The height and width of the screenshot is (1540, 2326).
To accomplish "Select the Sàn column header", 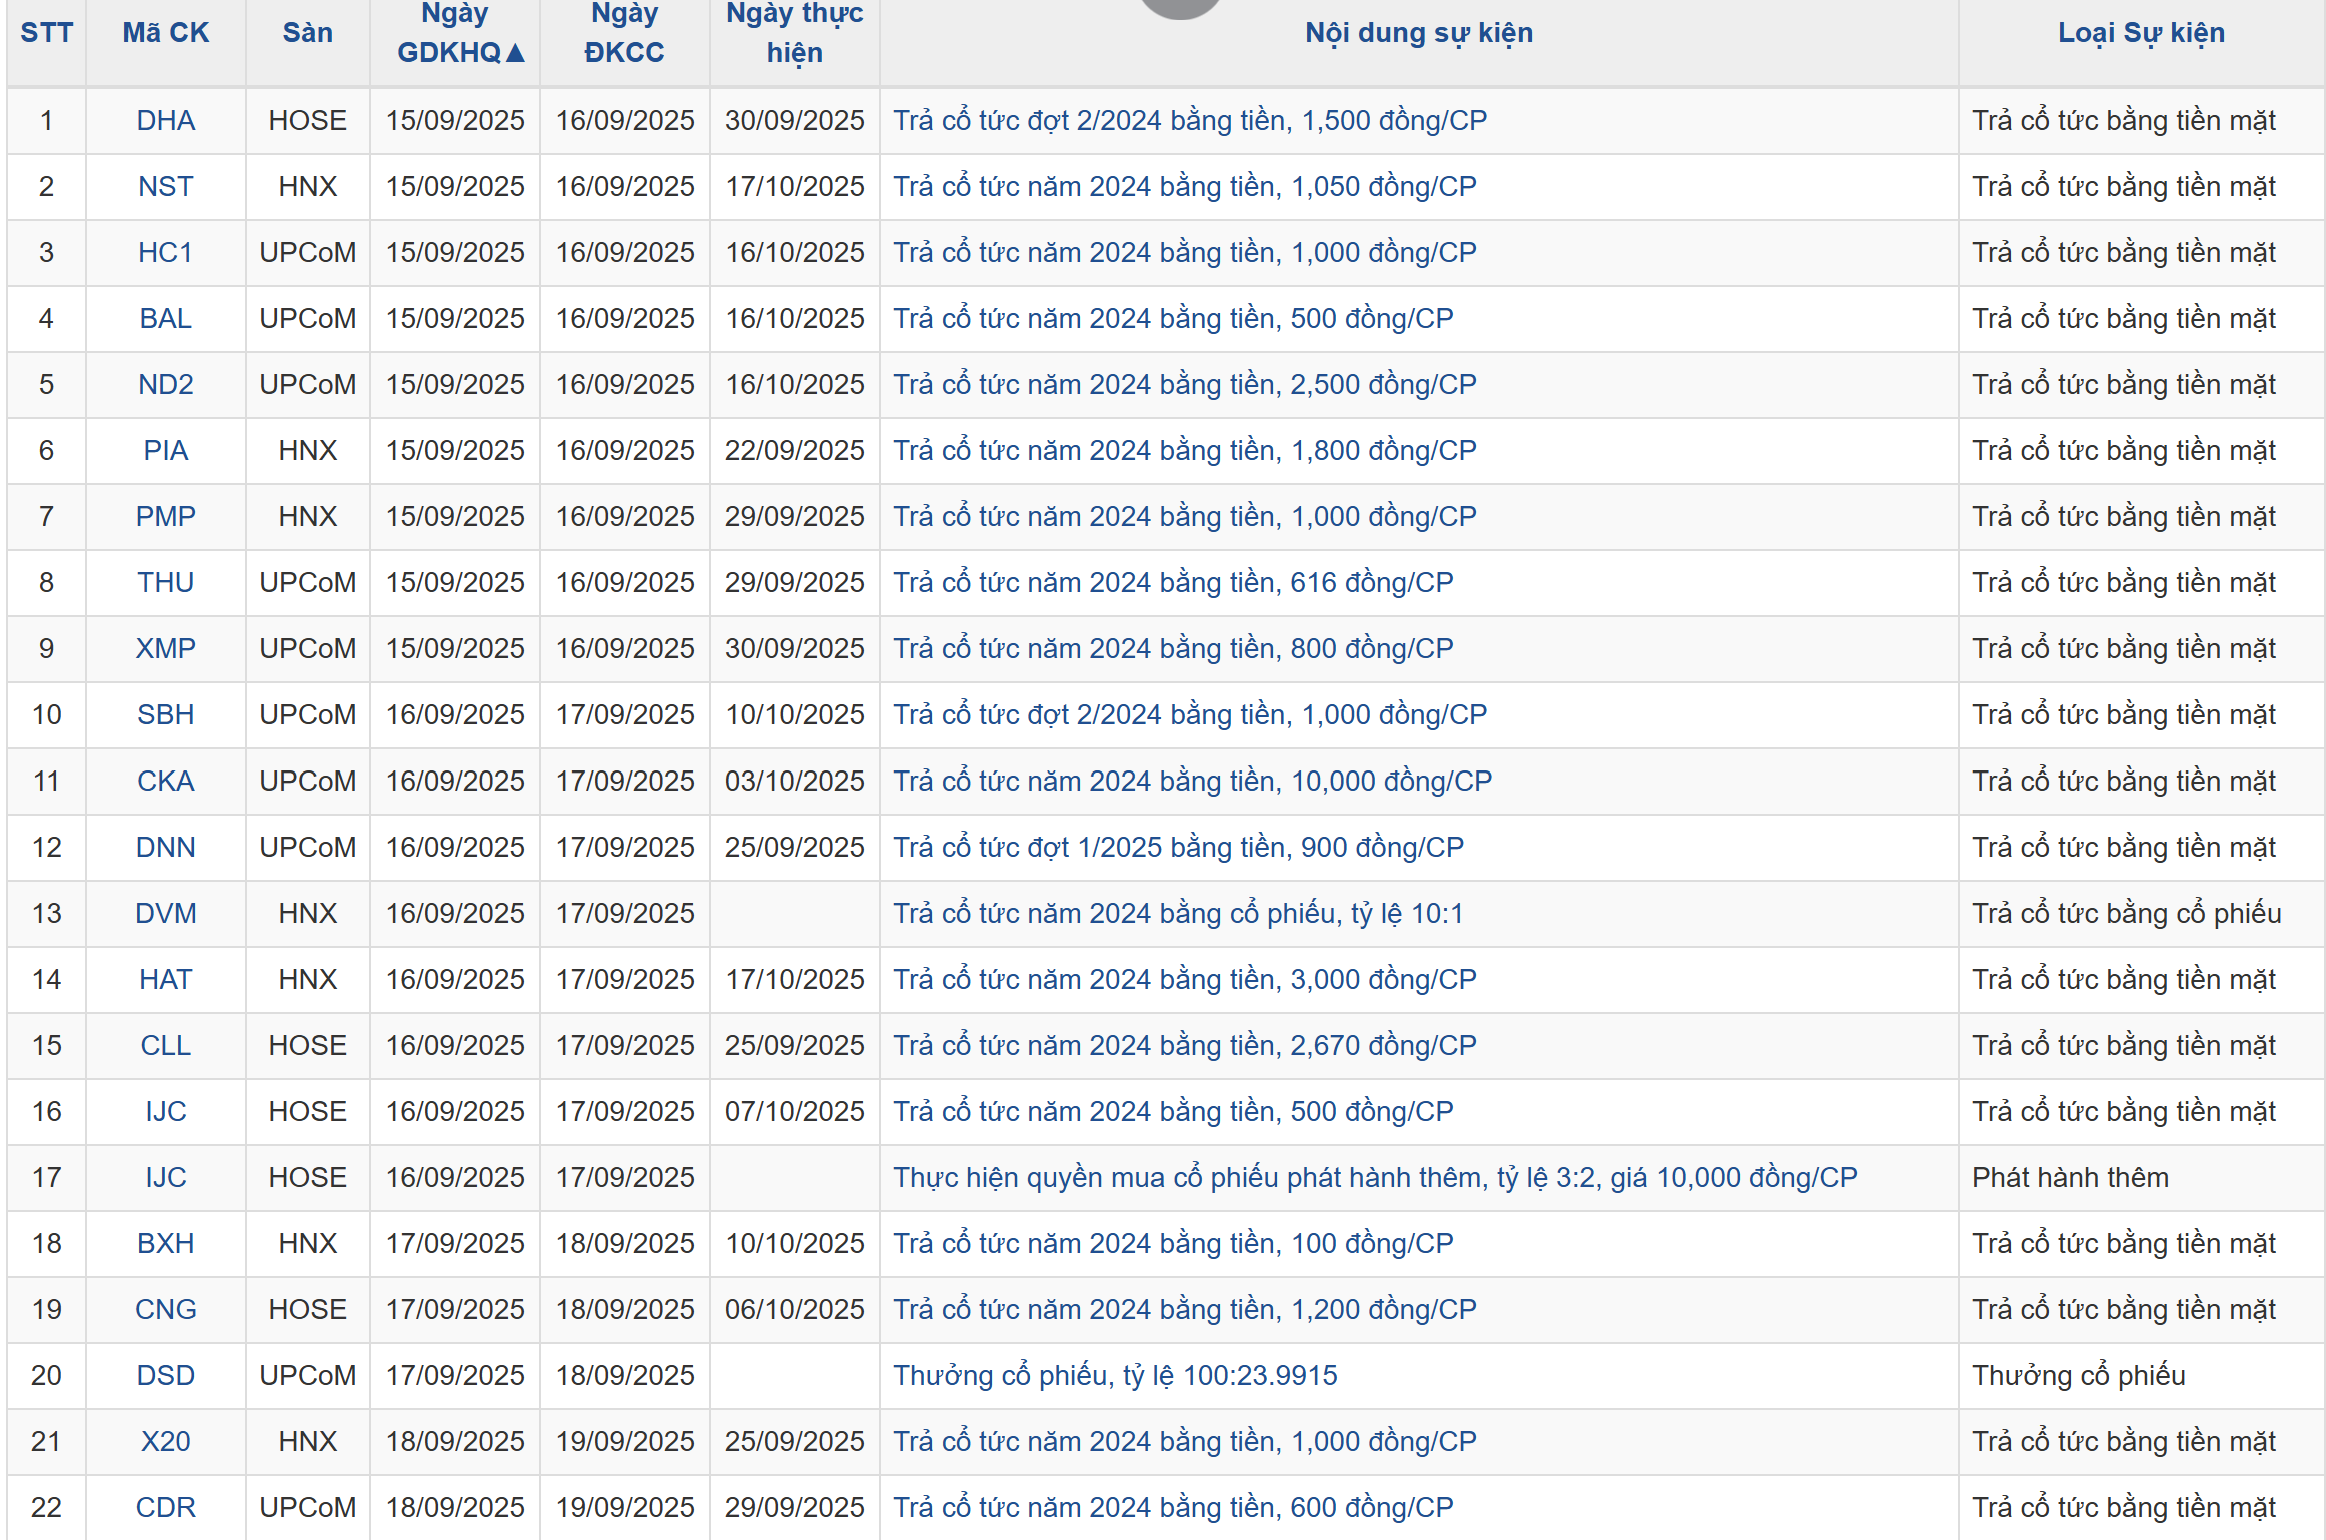I will 307,33.
